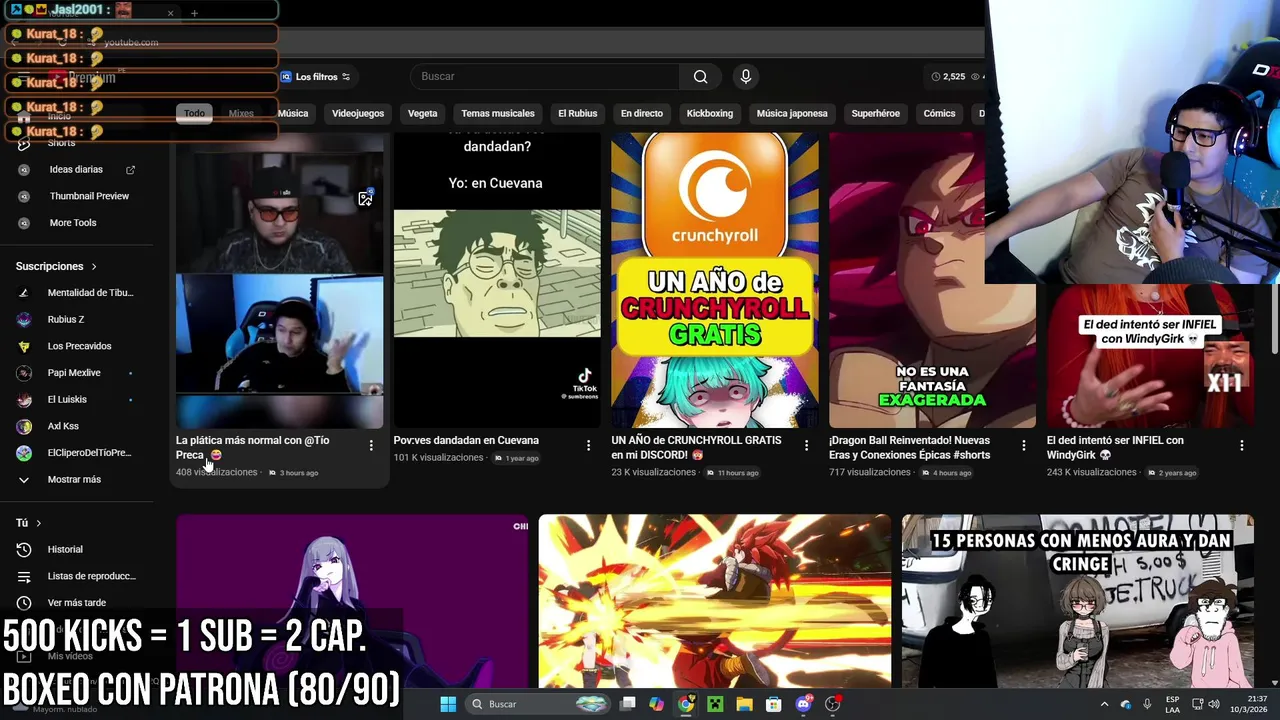This screenshot has height=720, width=1280.
Task: Open Papi Mexlive subscription
Action: (x=74, y=373)
